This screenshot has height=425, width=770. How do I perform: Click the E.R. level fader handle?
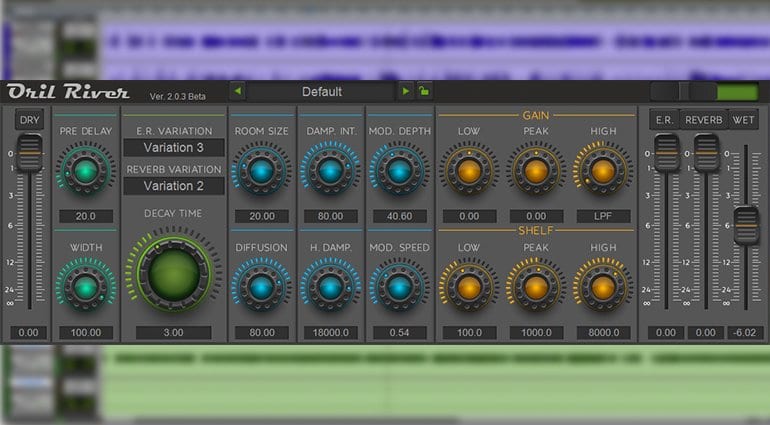click(667, 153)
